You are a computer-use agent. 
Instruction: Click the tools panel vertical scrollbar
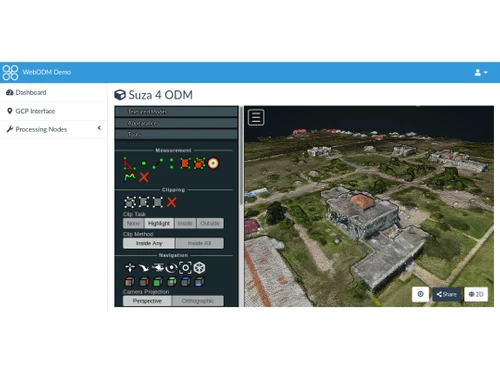coord(241,155)
